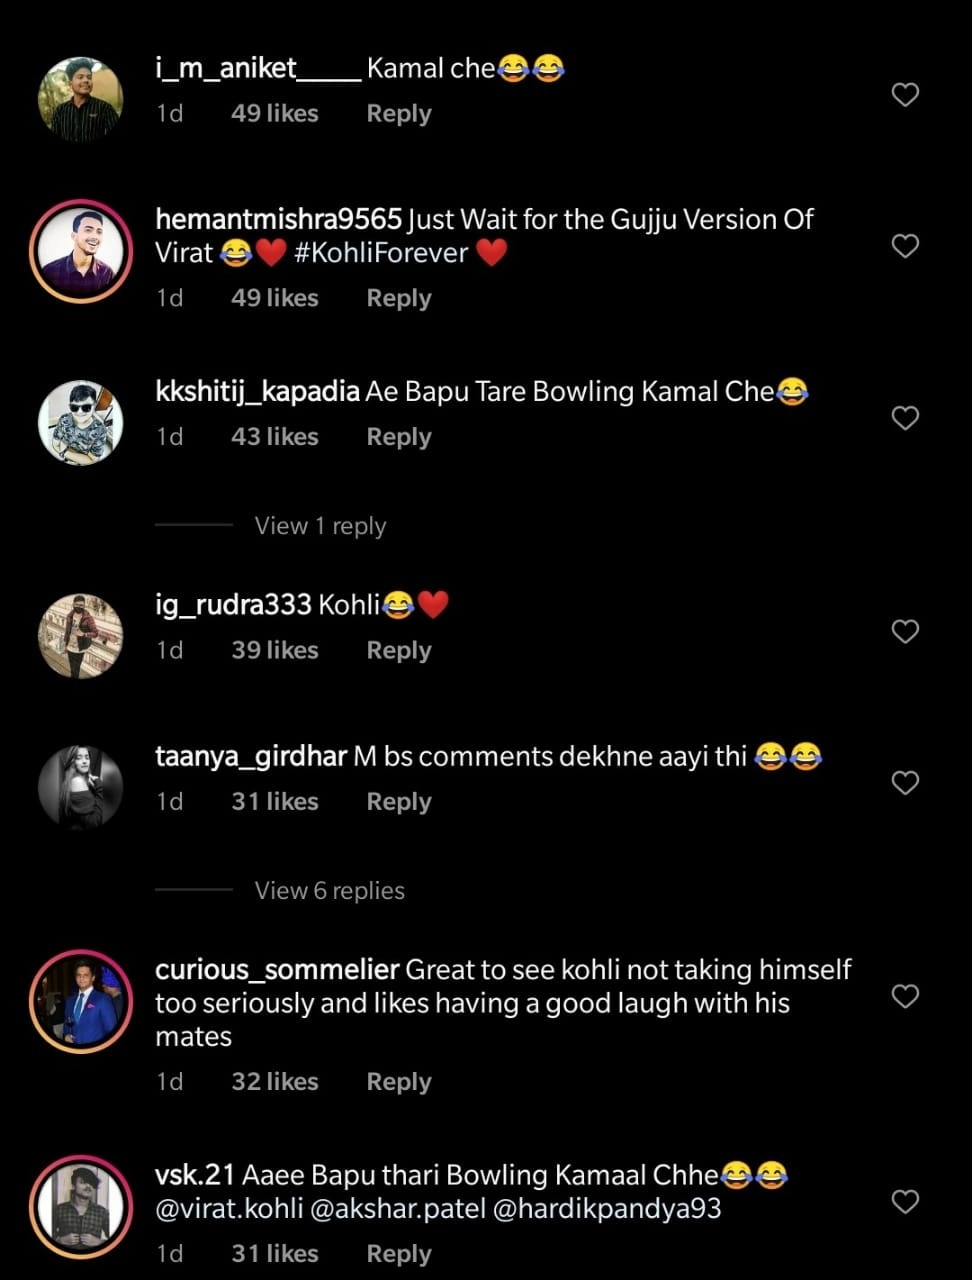Open i_m_aniket_____ profile picture

coord(80,99)
